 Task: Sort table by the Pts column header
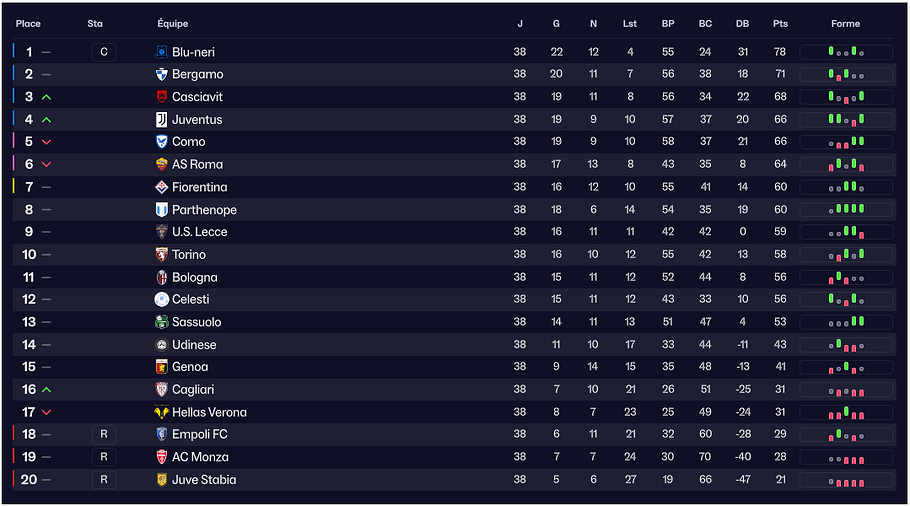click(x=780, y=24)
